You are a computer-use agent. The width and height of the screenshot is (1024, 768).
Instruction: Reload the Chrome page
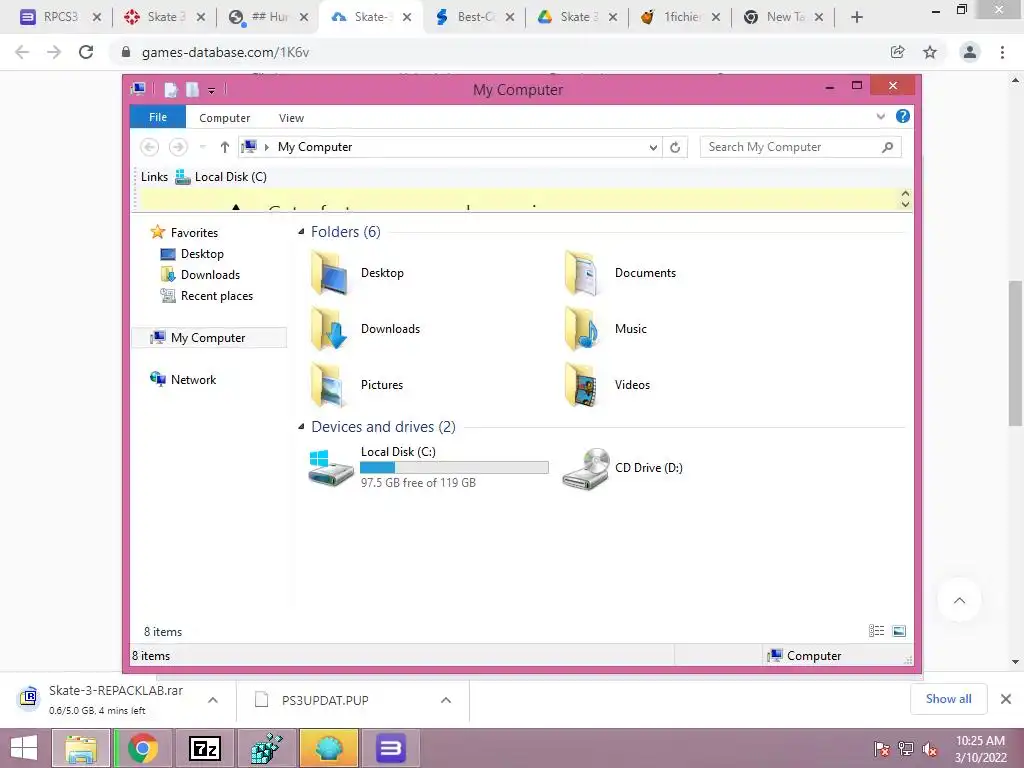(86, 52)
